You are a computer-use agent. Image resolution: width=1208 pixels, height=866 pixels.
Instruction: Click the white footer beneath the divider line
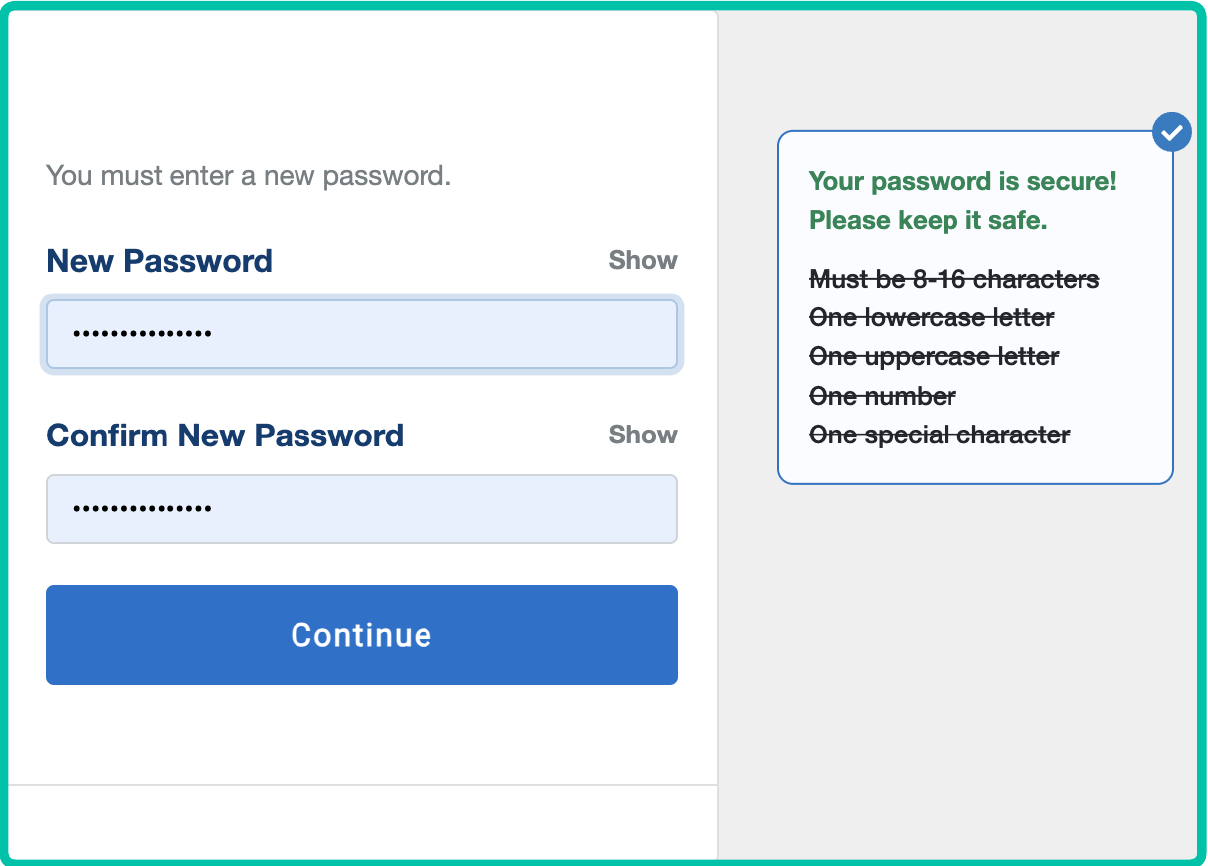click(362, 822)
